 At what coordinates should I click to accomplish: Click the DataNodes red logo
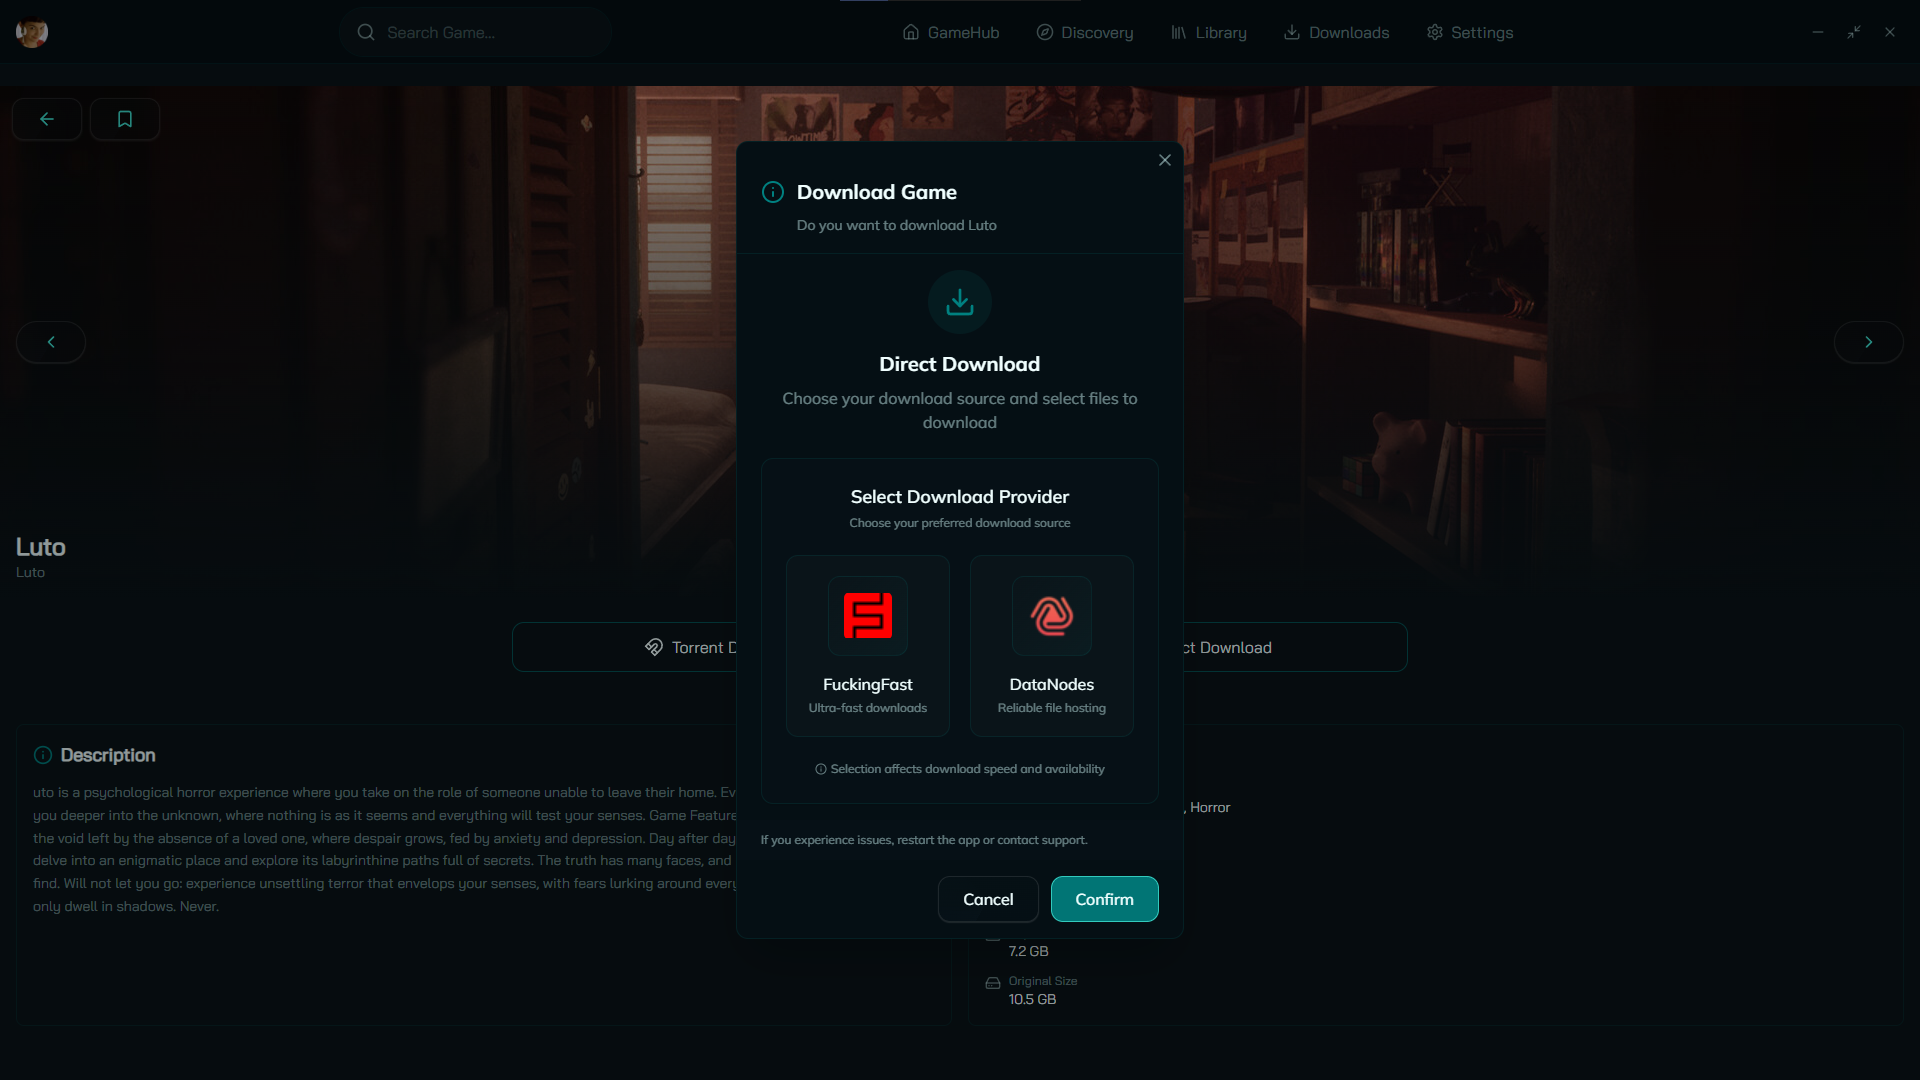(x=1052, y=615)
